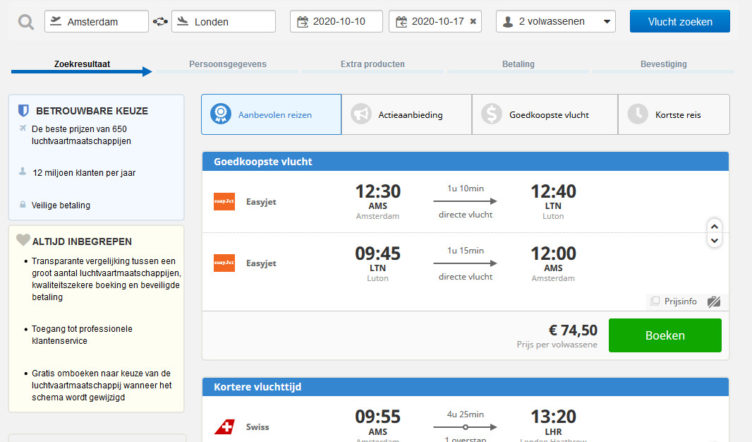Screen dimensions: 752x442
Task: Click the scroll down chevron arrow
Action: coord(714,241)
